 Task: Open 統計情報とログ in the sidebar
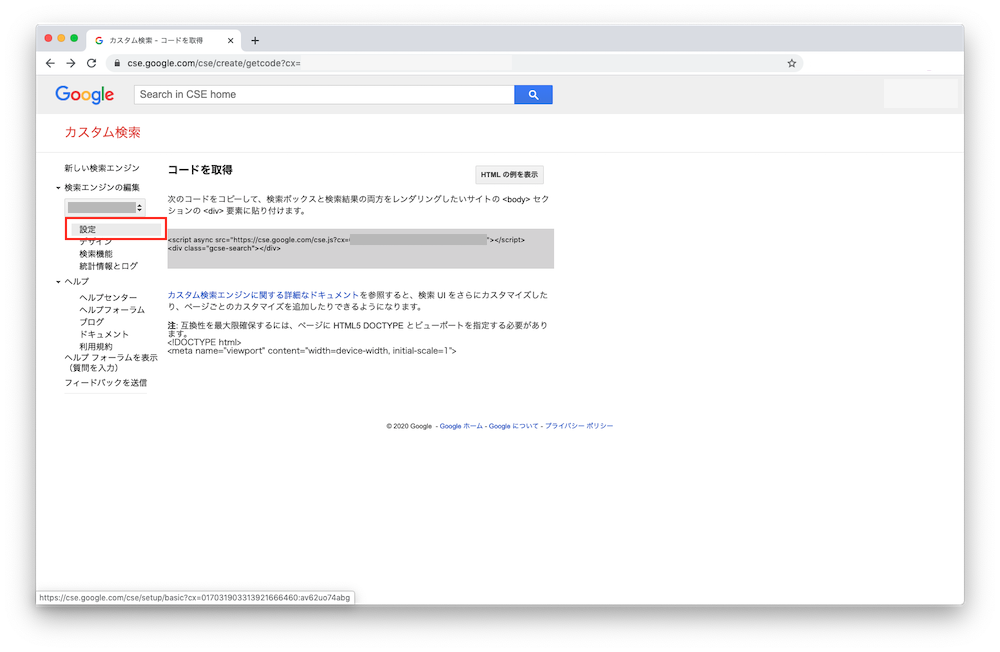[108, 266]
